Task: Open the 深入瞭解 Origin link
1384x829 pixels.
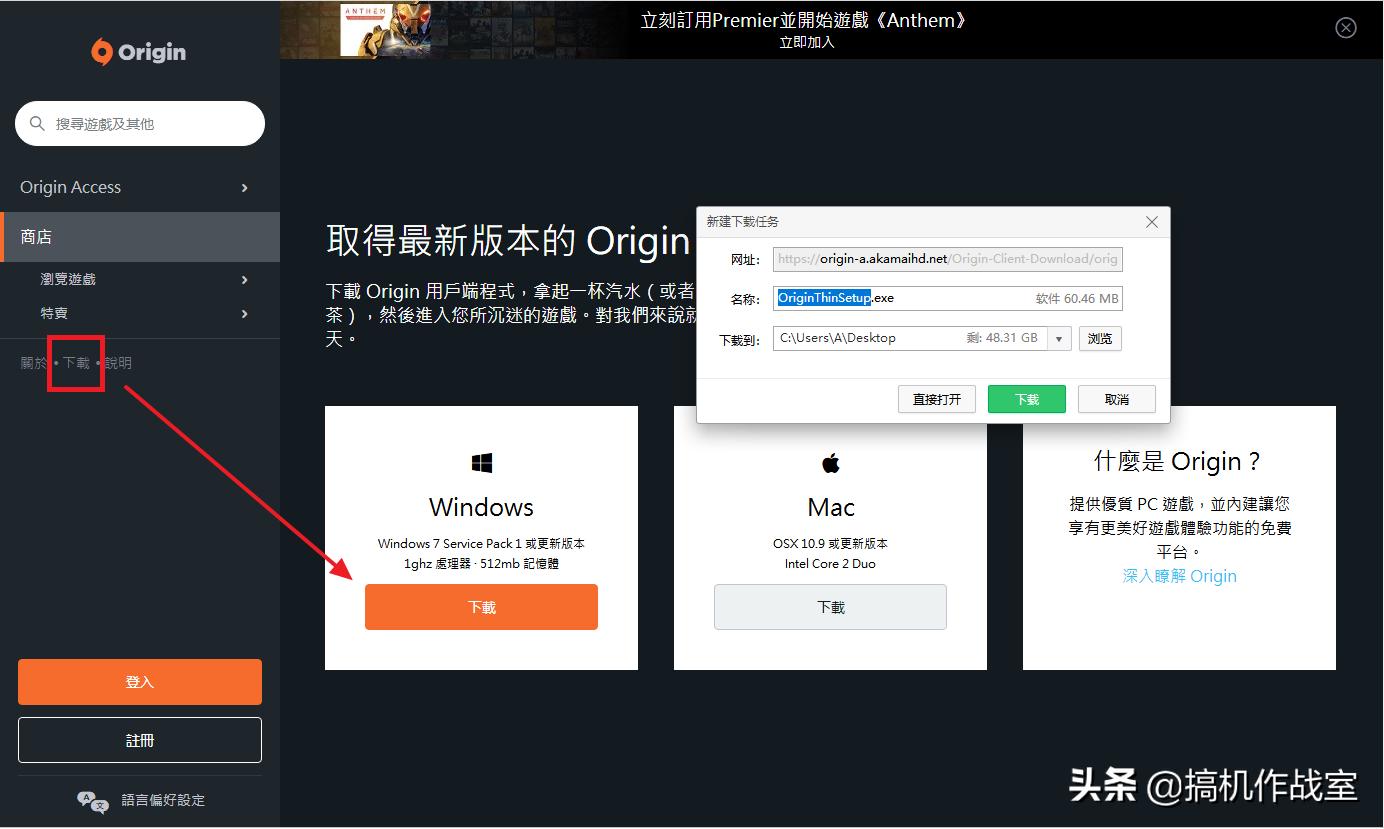Action: point(1179,575)
